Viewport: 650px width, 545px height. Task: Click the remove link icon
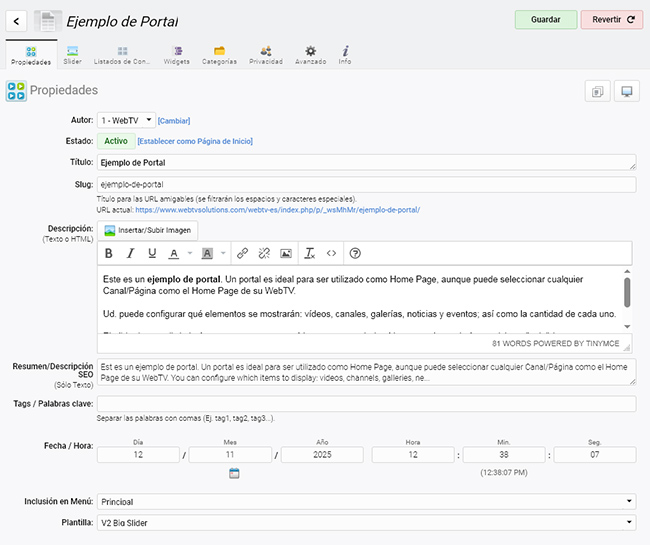(x=264, y=253)
